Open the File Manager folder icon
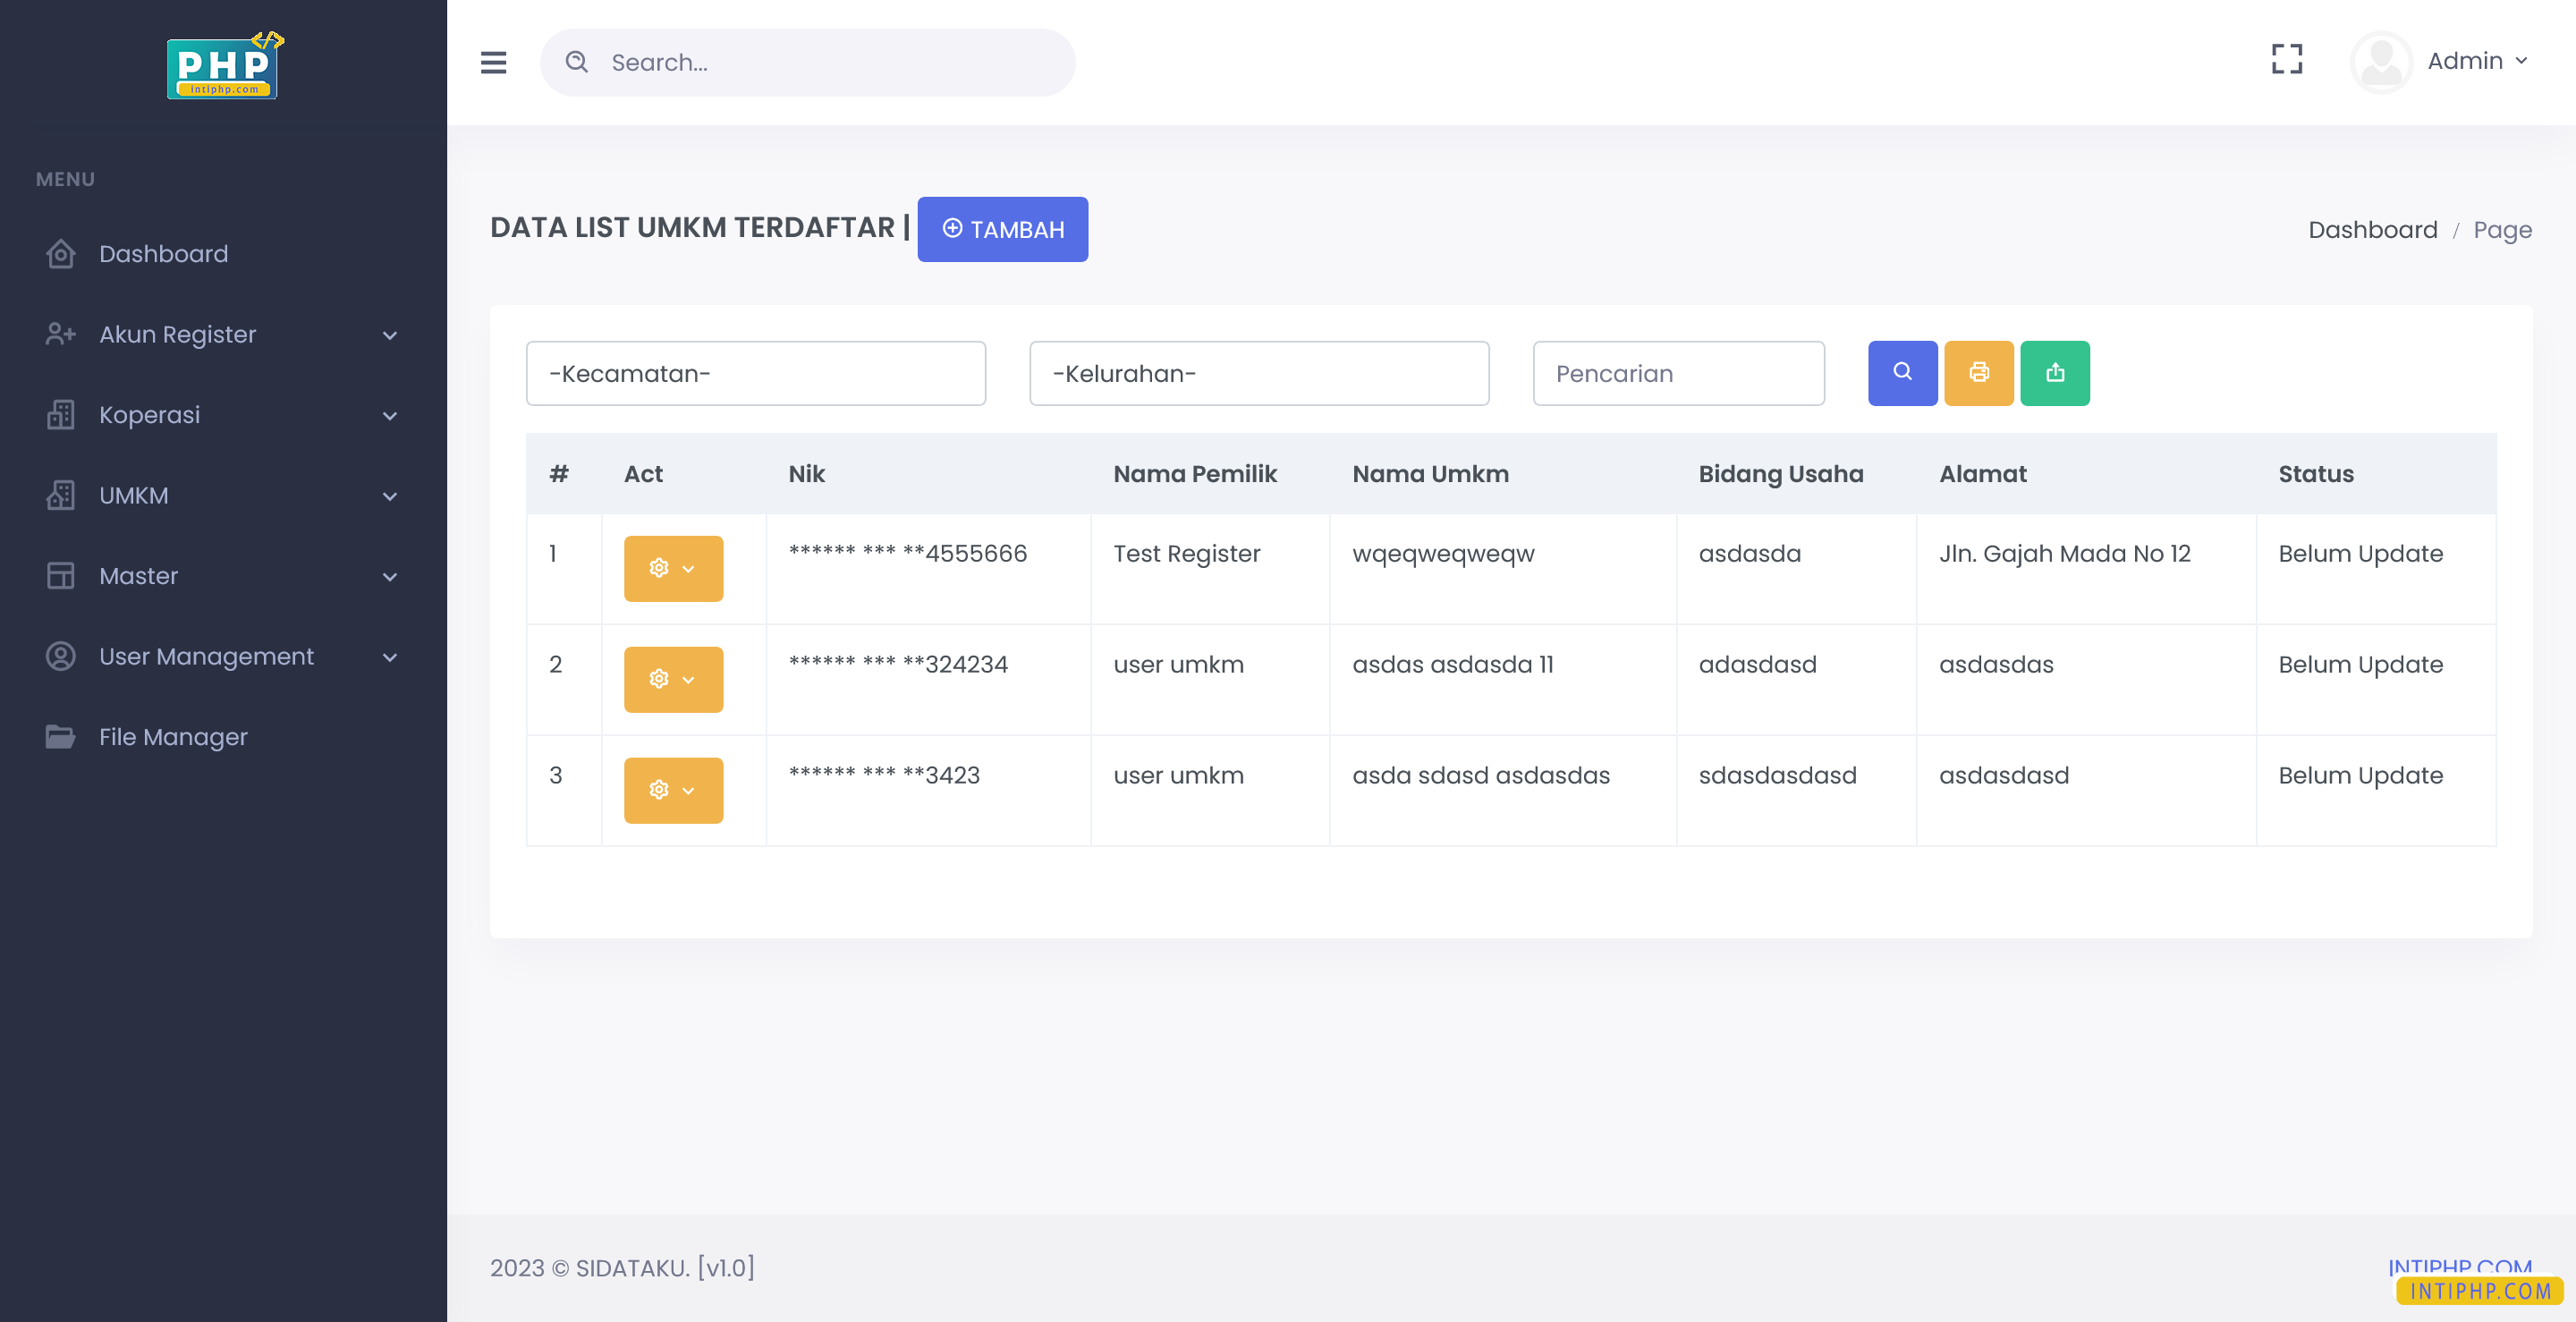 click(x=60, y=737)
